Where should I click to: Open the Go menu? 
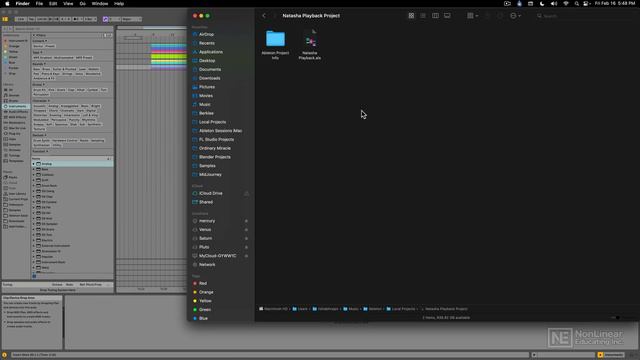tap(82, 4)
